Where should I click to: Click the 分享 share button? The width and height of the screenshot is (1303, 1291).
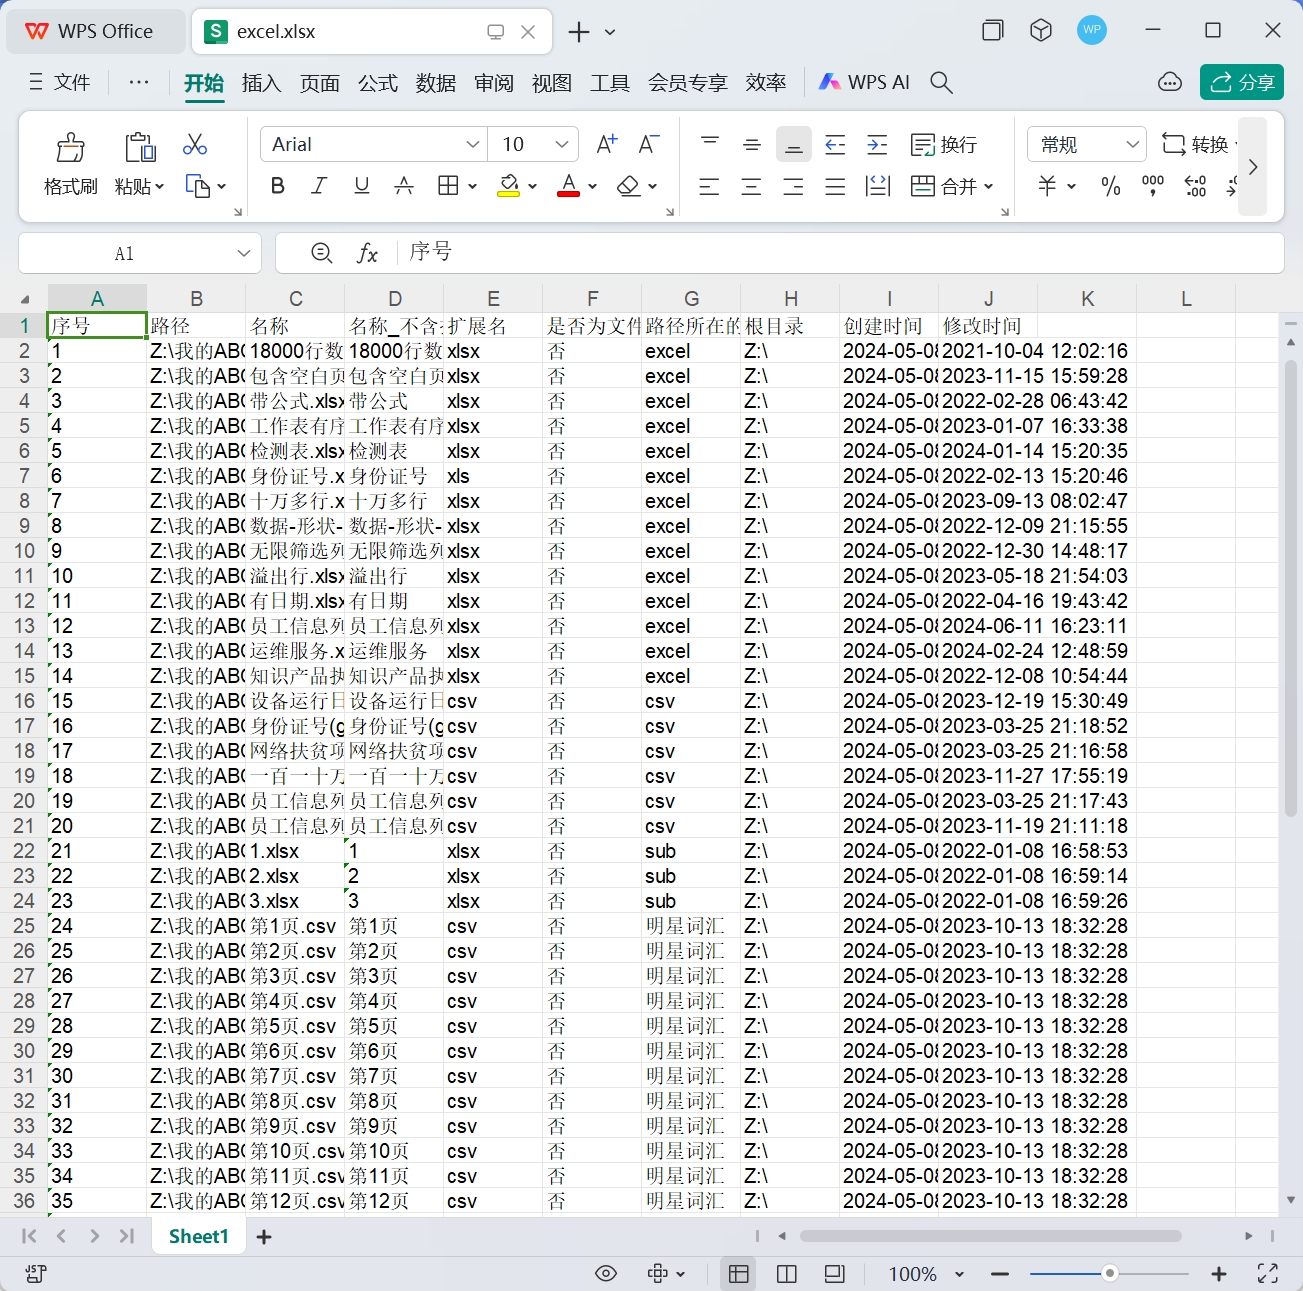[1241, 82]
